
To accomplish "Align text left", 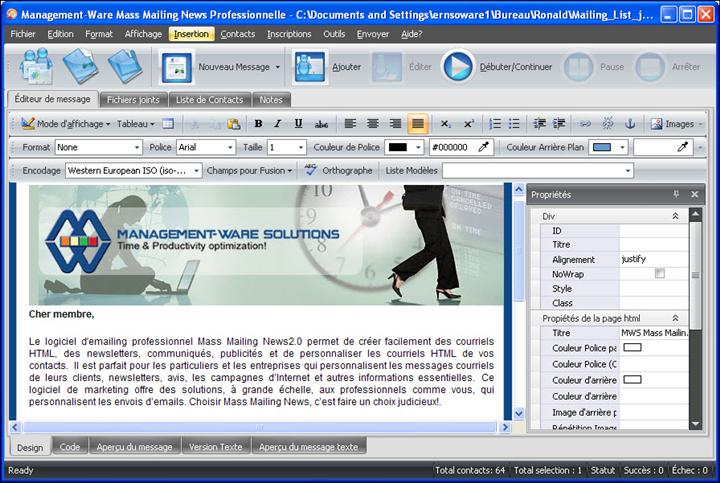I will click(x=350, y=124).
